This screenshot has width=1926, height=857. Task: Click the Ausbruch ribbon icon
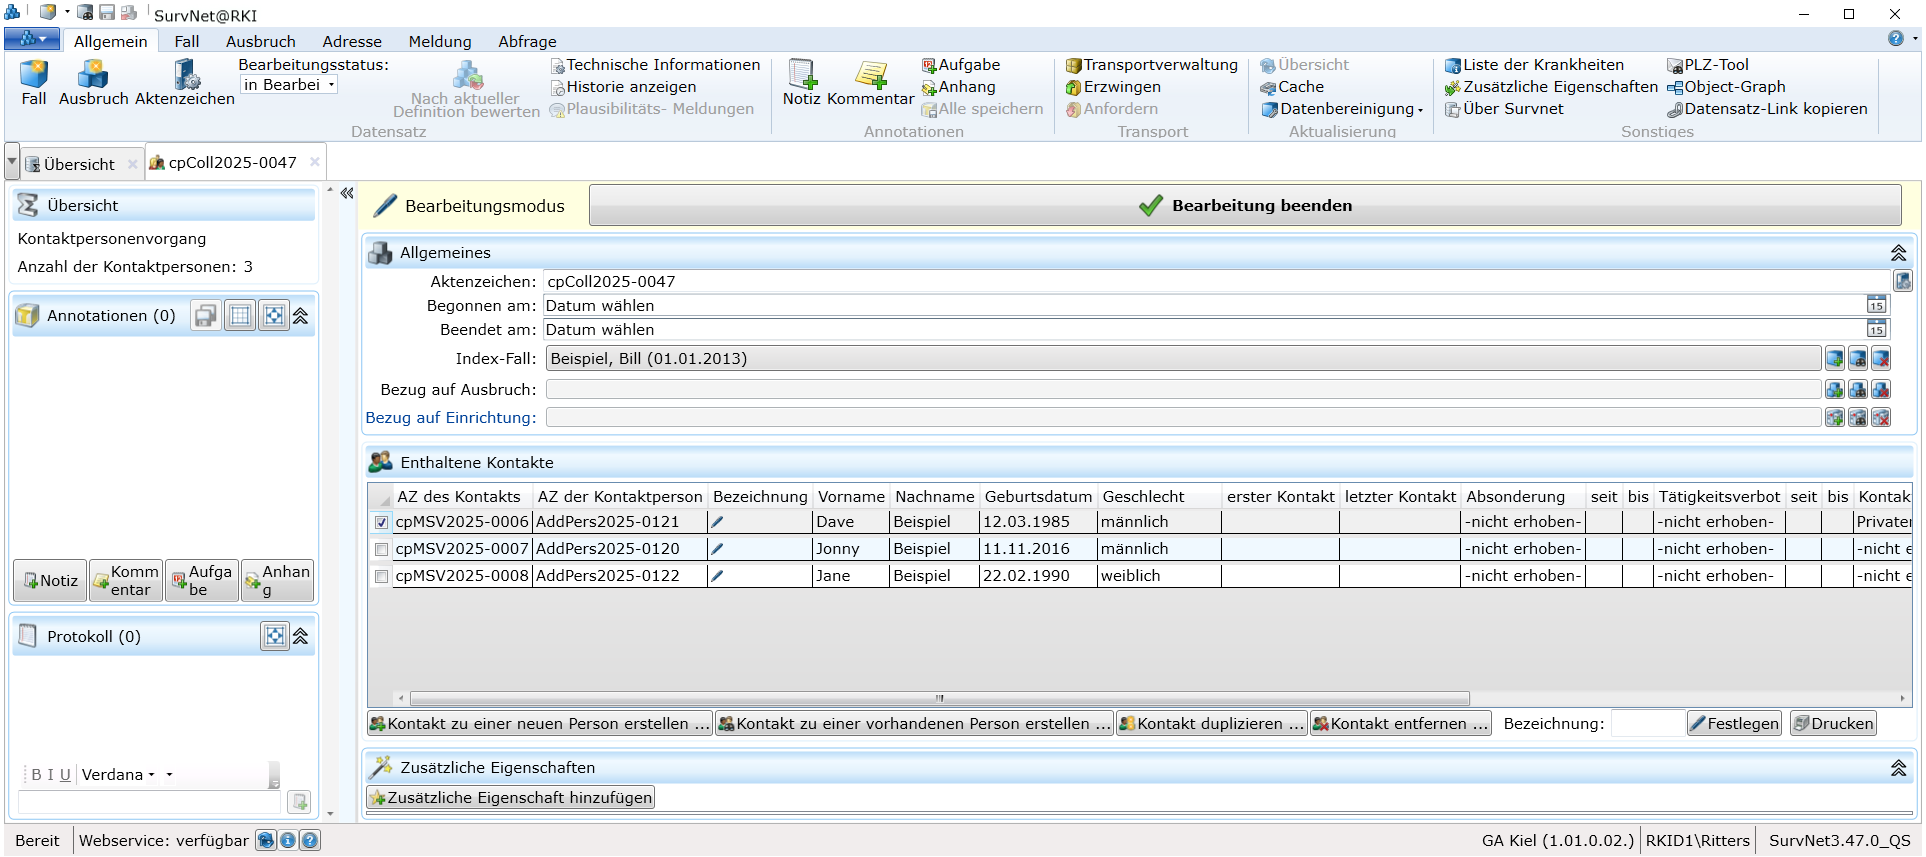pyautogui.click(x=93, y=76)
